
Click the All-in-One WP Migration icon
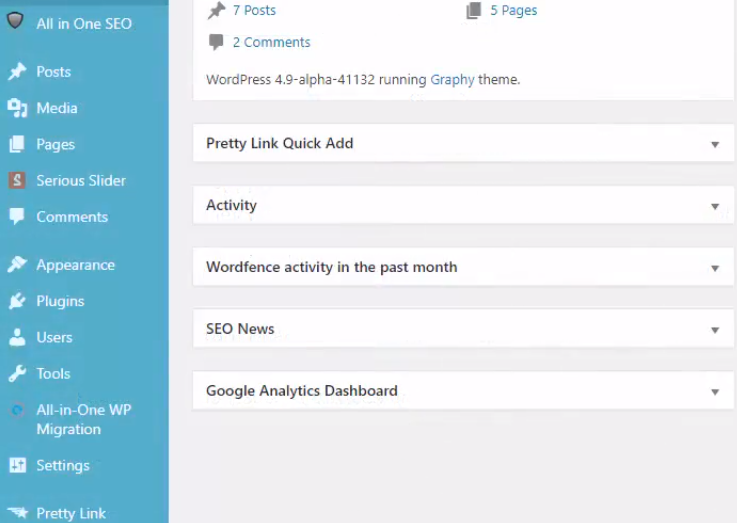point(17,411)
